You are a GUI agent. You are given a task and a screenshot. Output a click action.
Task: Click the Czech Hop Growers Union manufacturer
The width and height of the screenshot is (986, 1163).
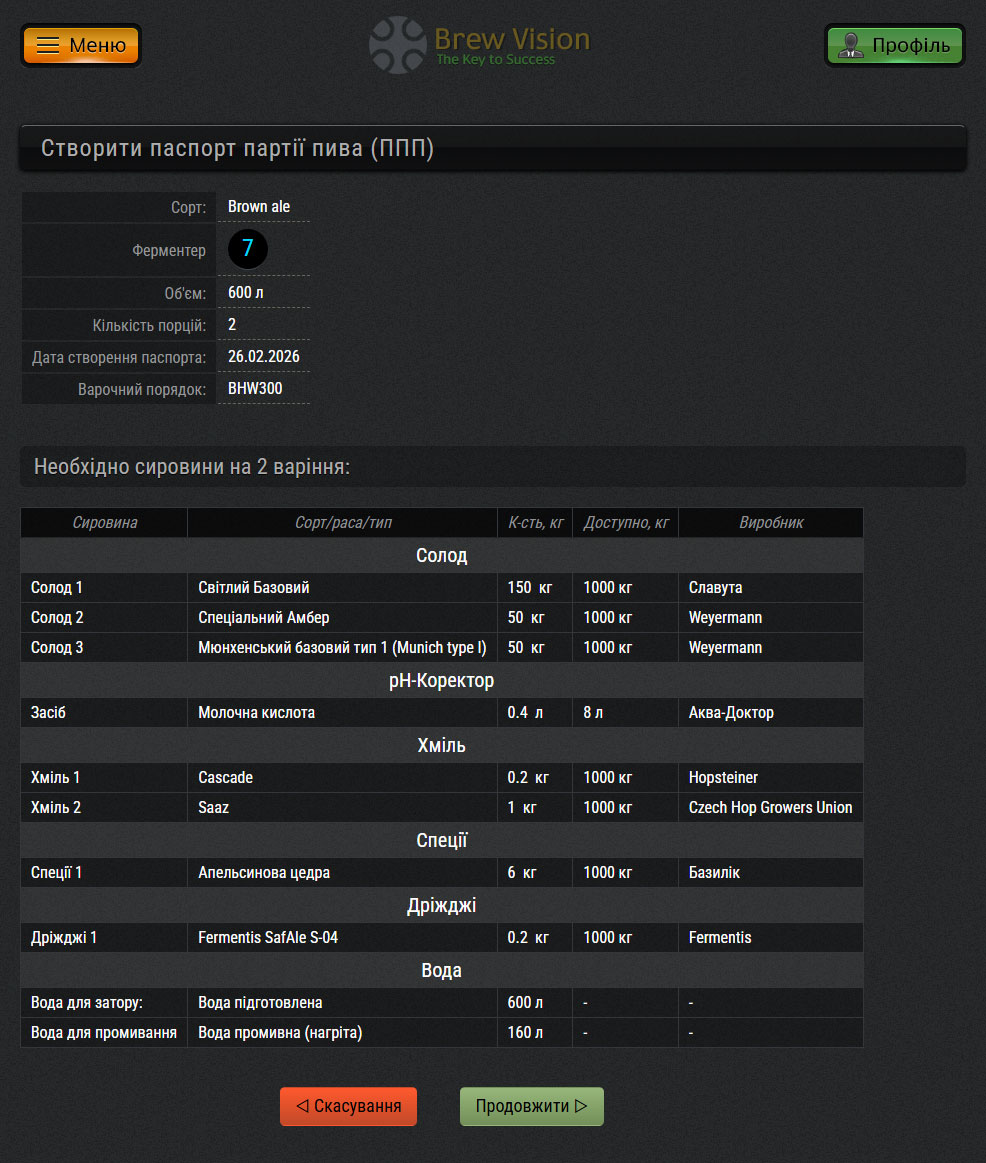click(x=770, y=808)
